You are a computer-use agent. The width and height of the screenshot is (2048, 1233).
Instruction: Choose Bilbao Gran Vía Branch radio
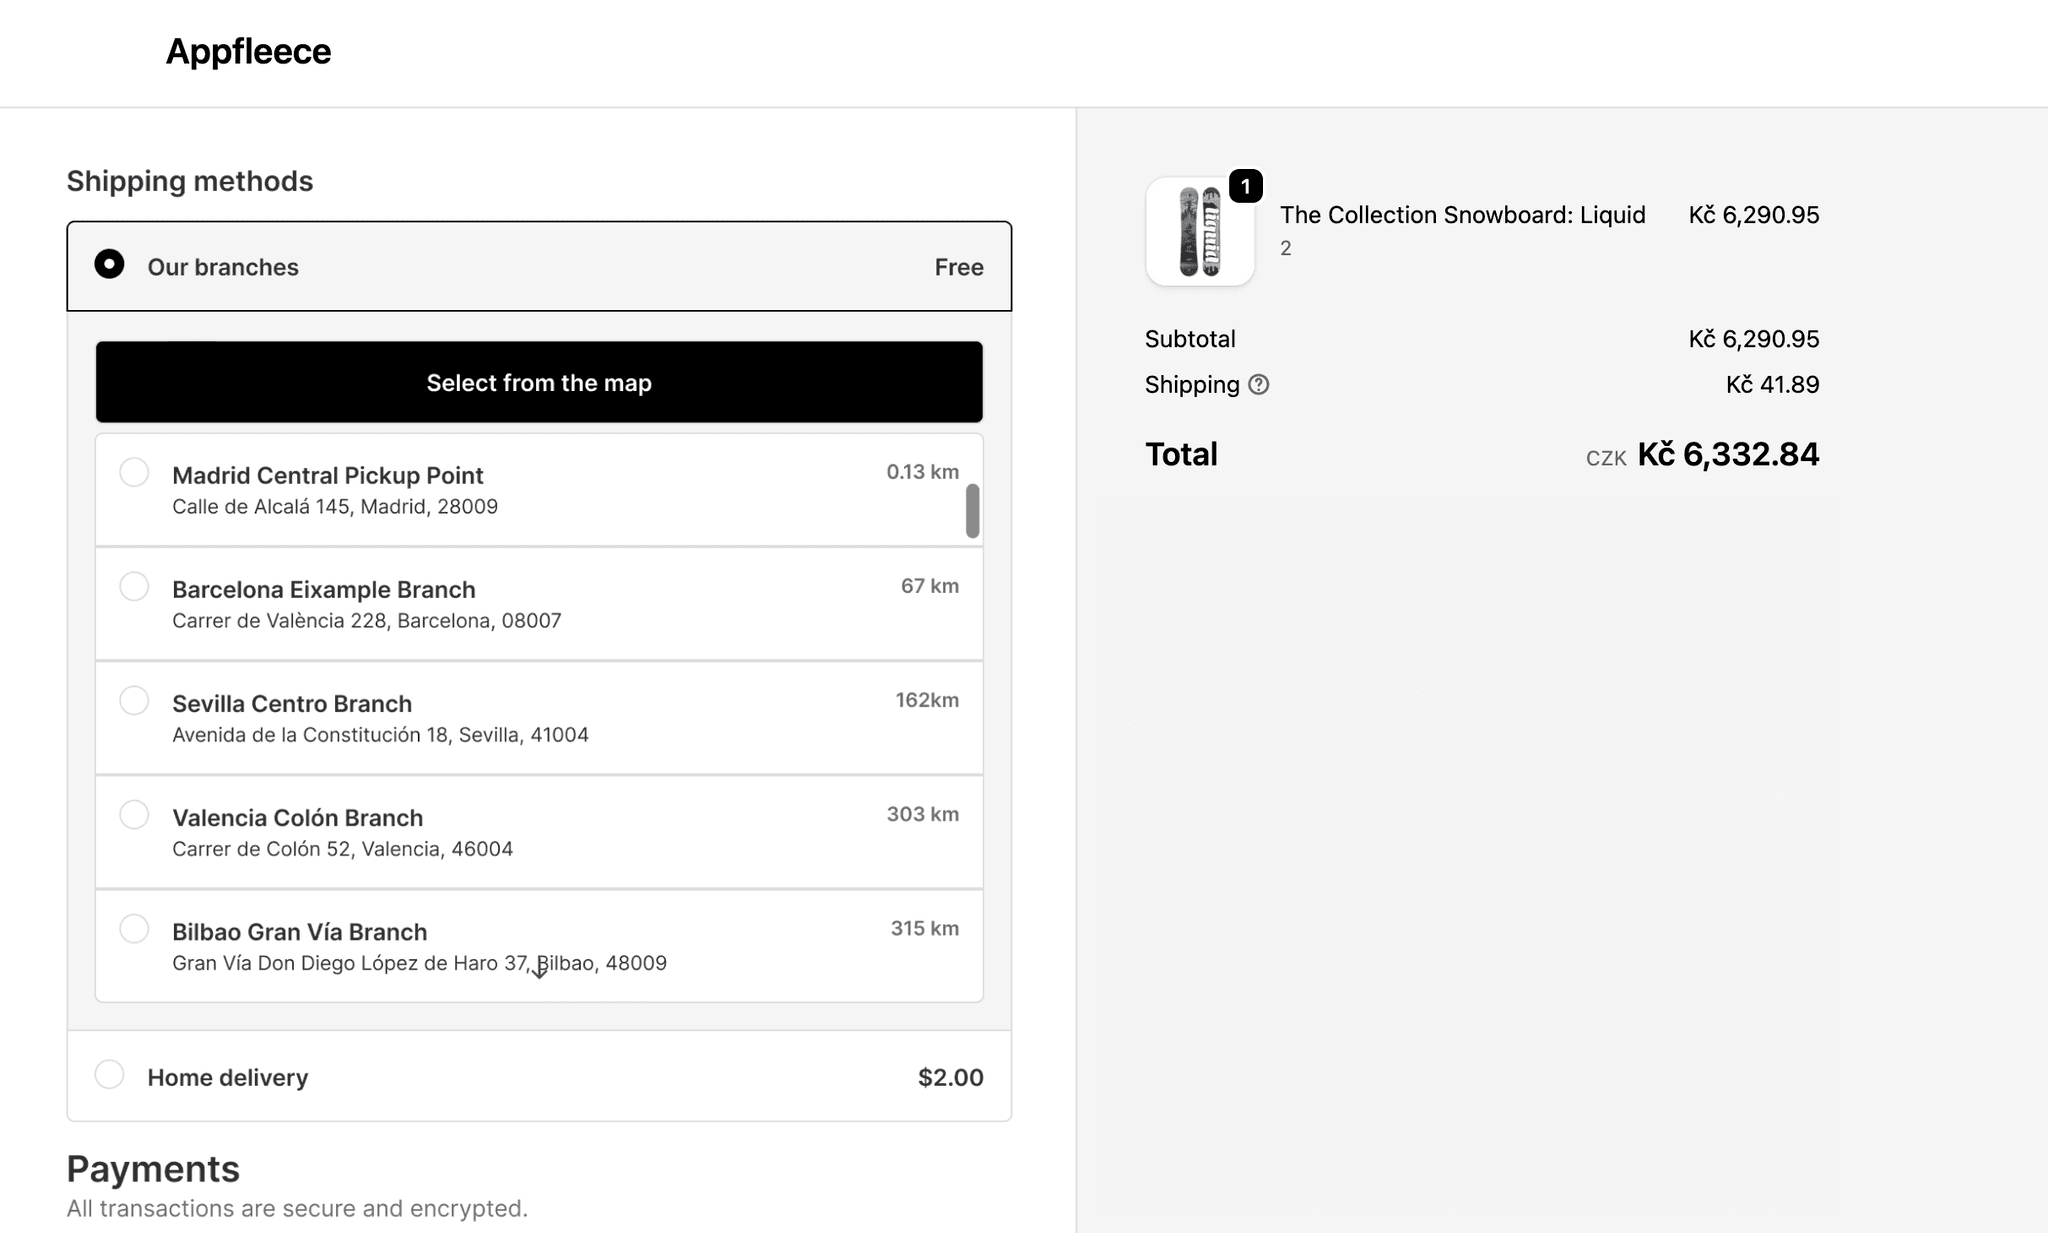[134, 928]
